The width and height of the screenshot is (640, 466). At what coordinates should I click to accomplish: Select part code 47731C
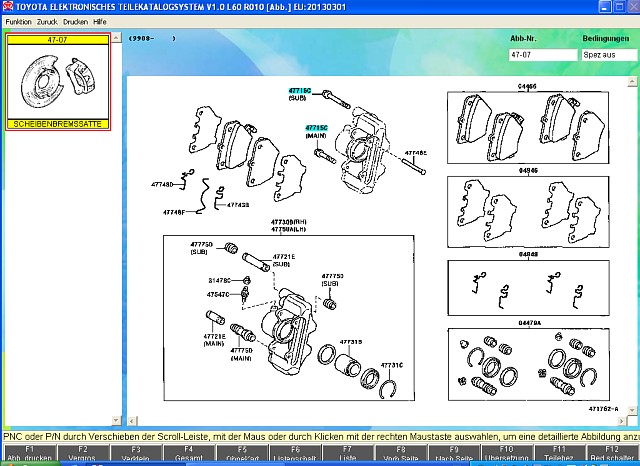392,365
